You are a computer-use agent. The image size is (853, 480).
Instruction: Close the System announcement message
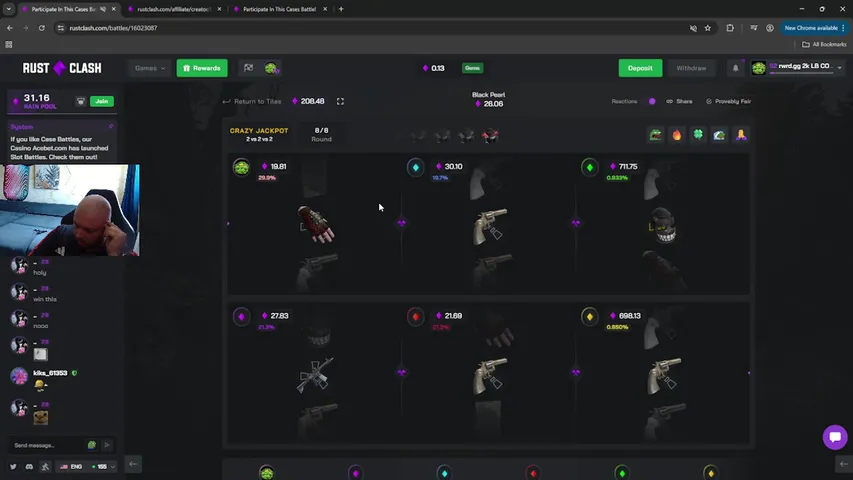pos(111,127)
